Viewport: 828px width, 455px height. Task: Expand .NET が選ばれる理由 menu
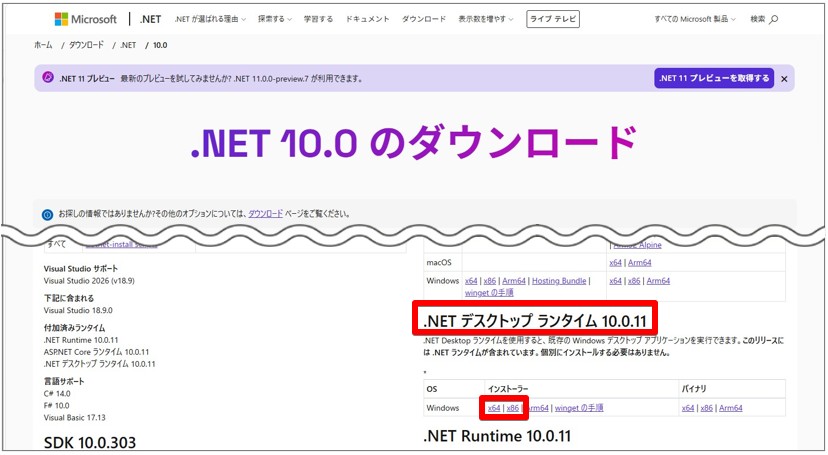210,19
